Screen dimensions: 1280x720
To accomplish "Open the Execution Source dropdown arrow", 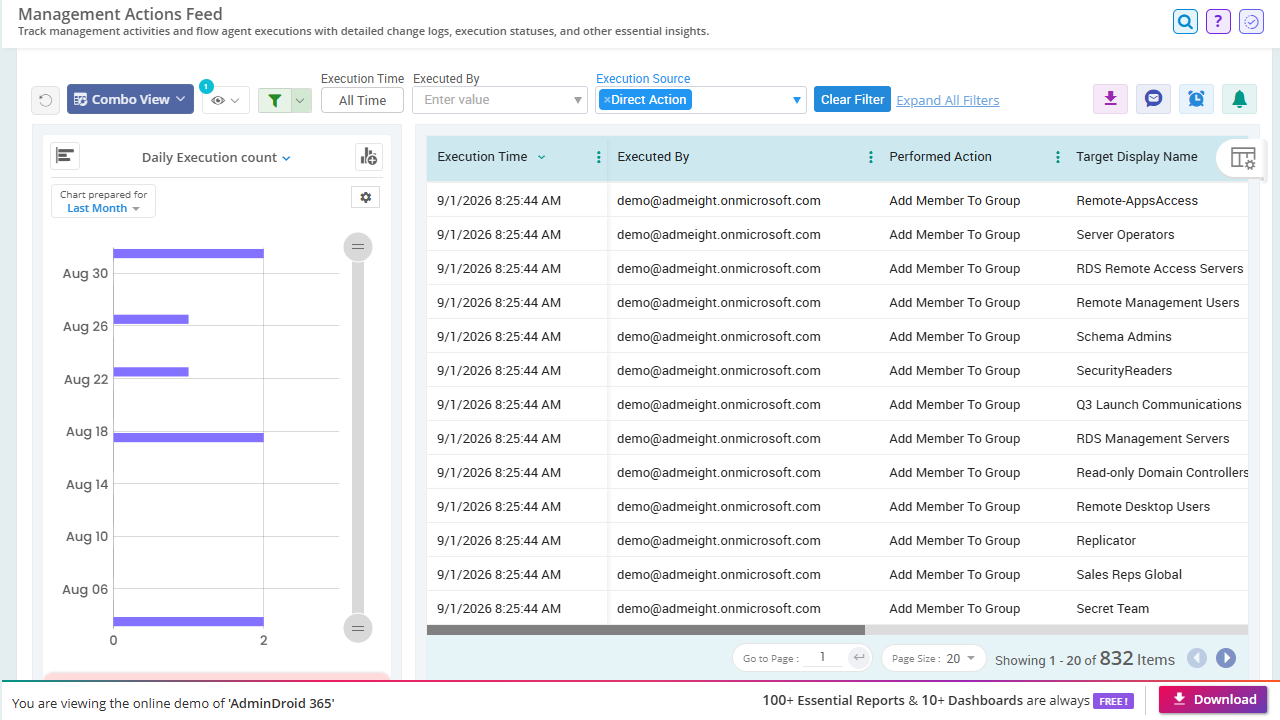I will tap(797, 100).
